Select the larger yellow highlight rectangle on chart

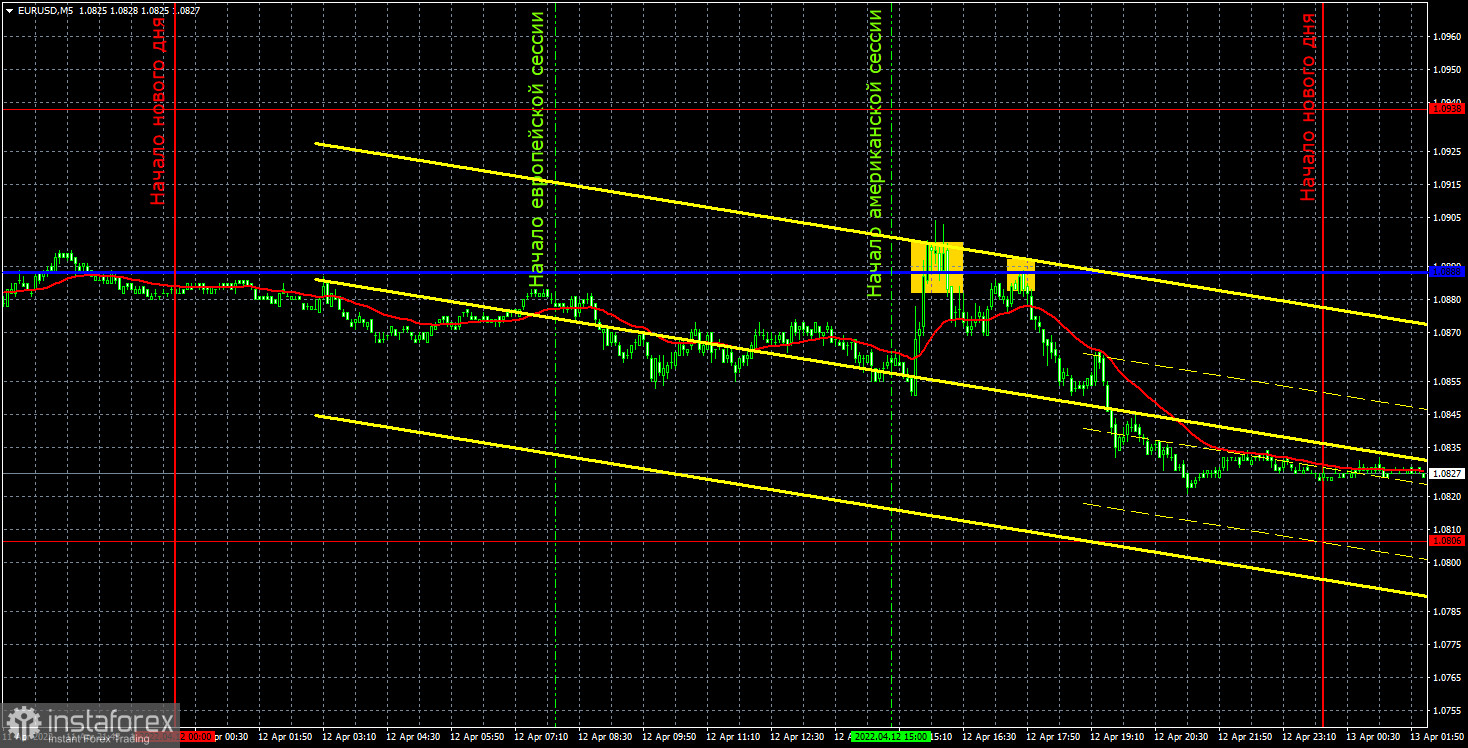tap(937, 267)
